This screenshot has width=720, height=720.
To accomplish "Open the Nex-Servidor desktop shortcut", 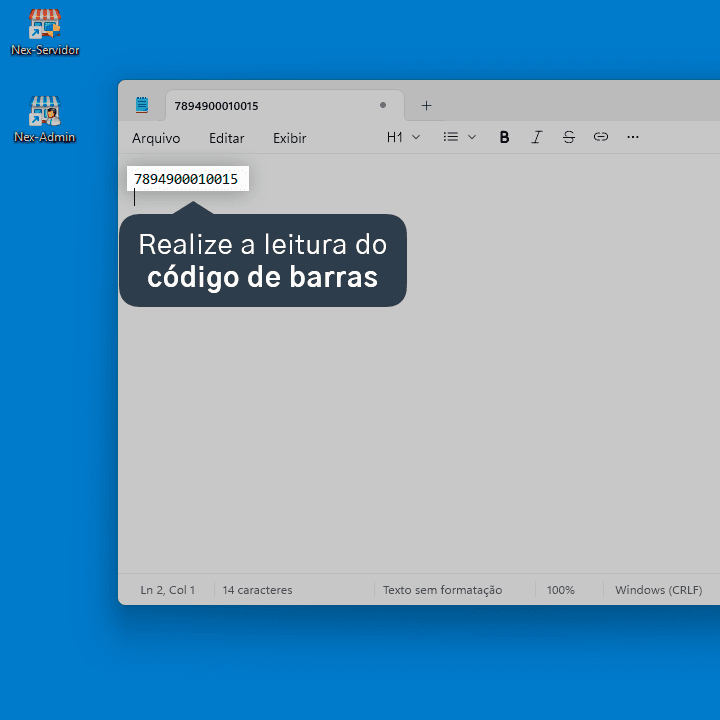I will [45, 32].
